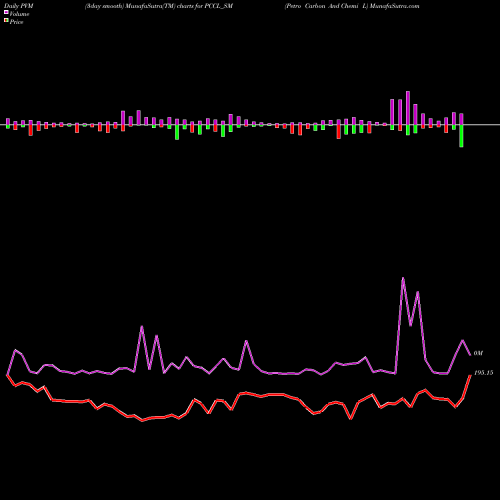Click the magenta Volume legend swatch
The height and width of the screenshot is (500, 500).
pos(6,13)
